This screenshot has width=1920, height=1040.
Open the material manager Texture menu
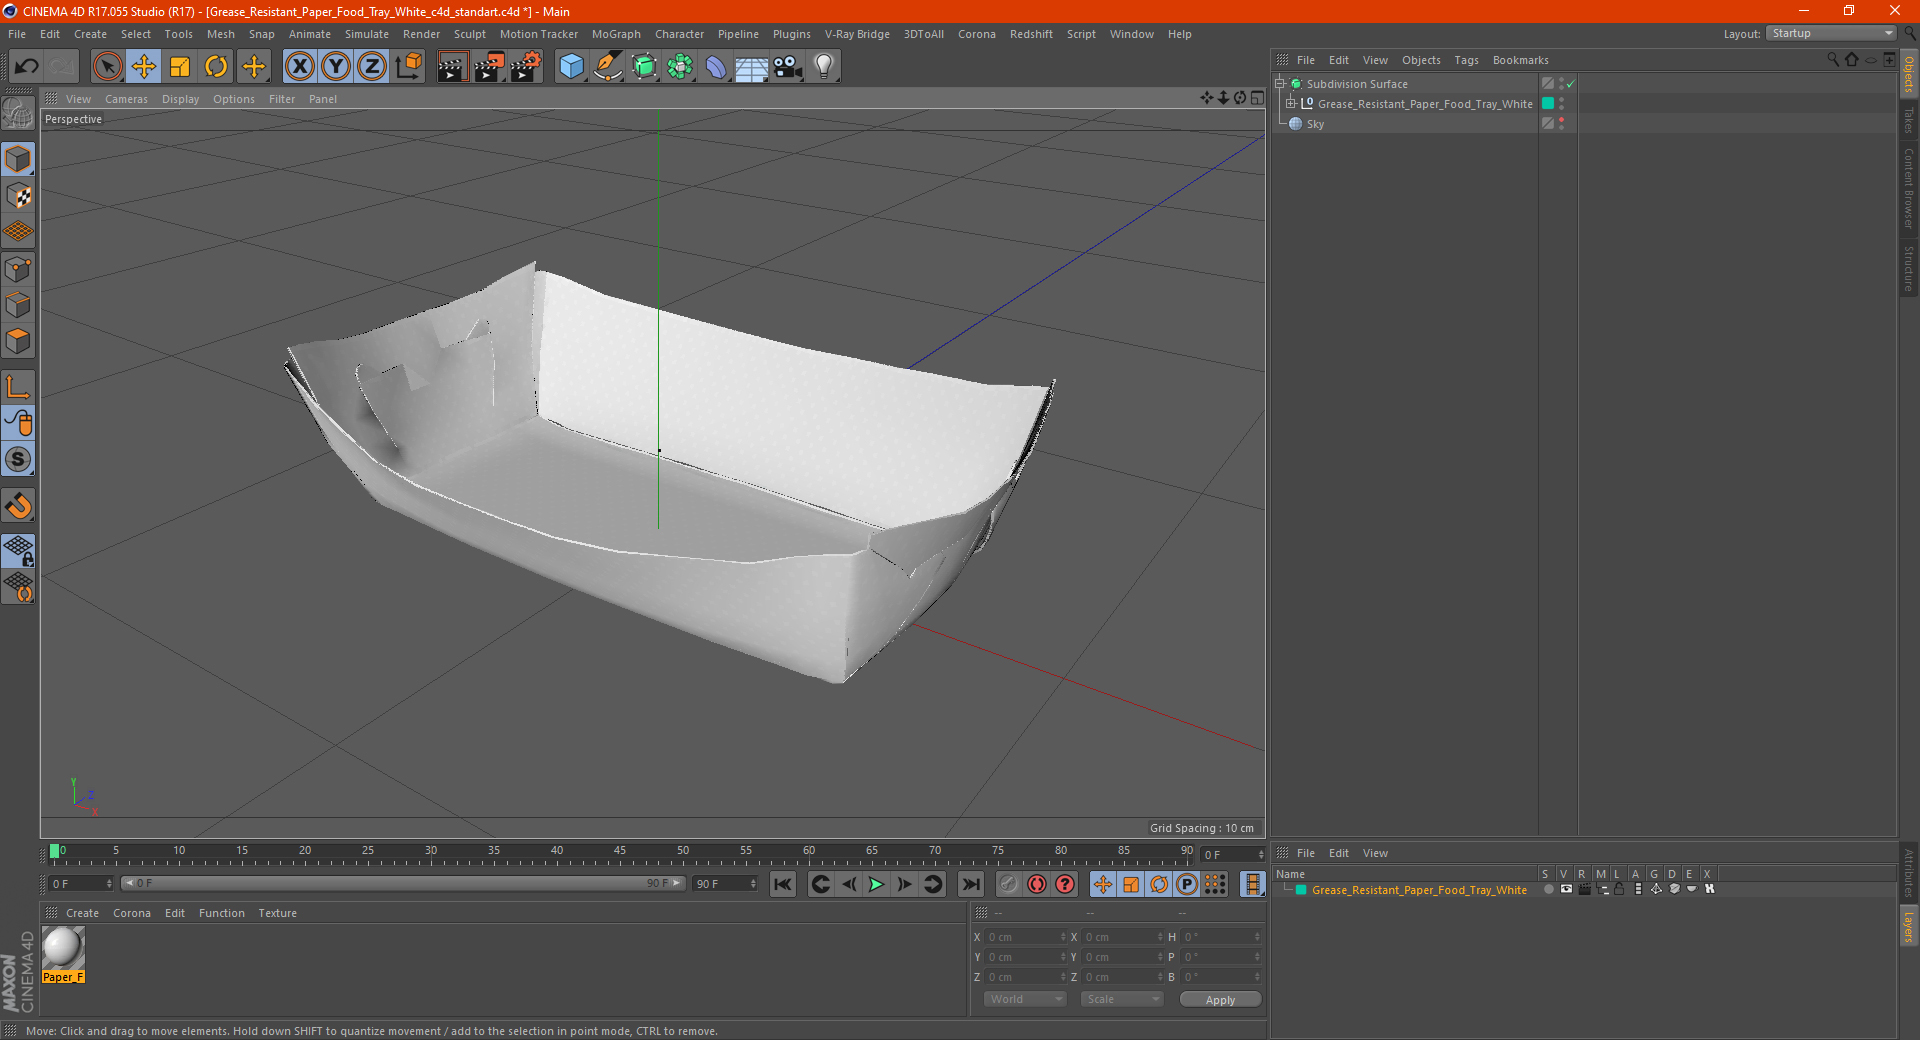click(x=277, y=913)
